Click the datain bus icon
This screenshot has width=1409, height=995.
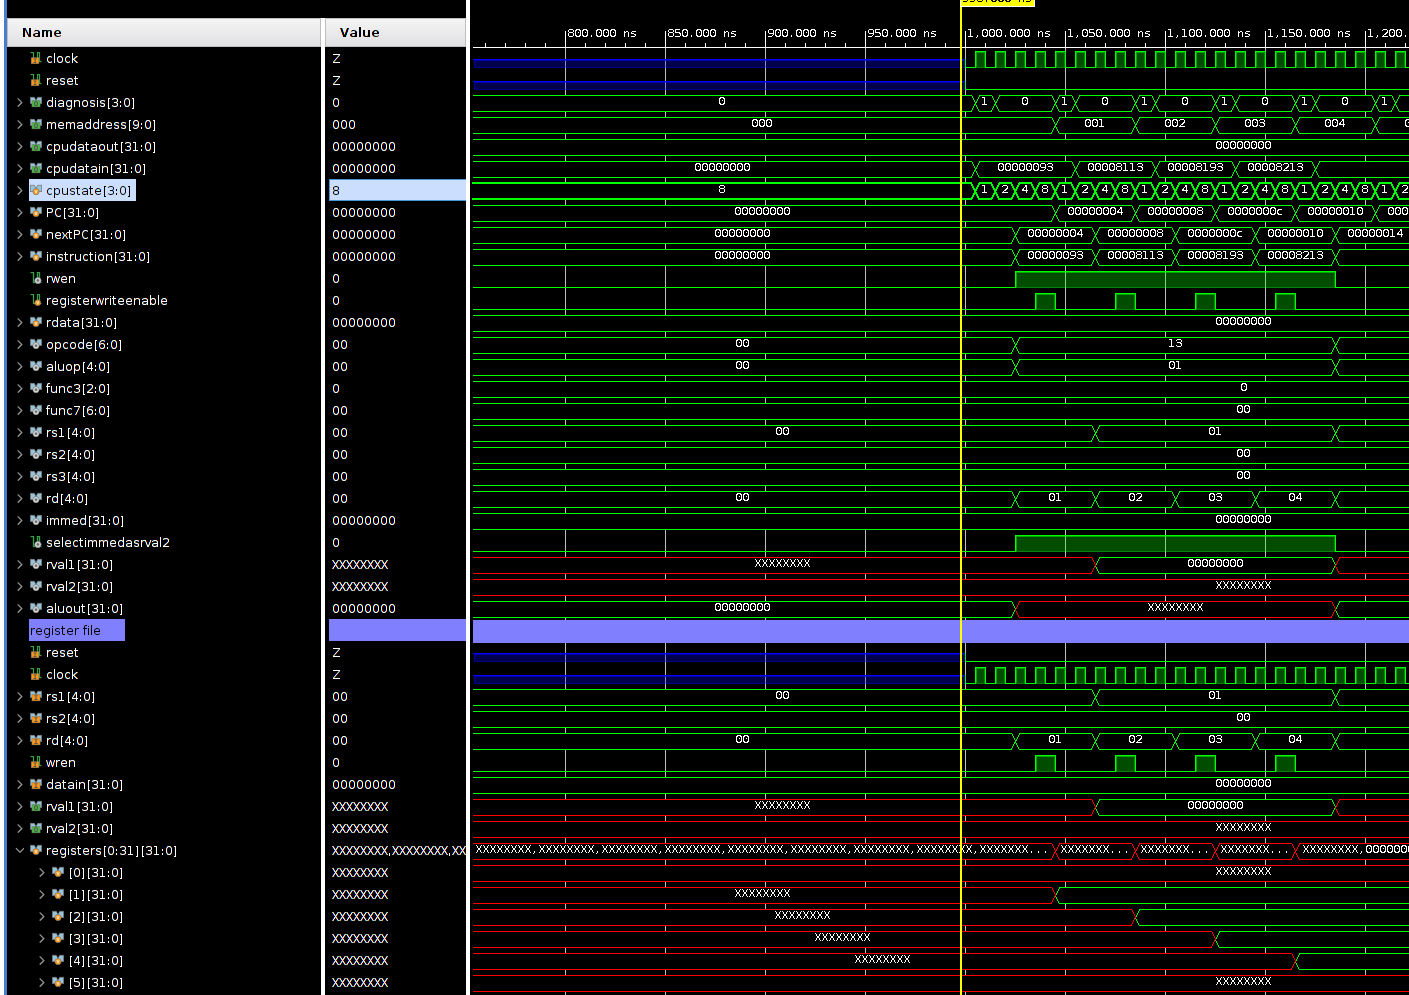36,784
